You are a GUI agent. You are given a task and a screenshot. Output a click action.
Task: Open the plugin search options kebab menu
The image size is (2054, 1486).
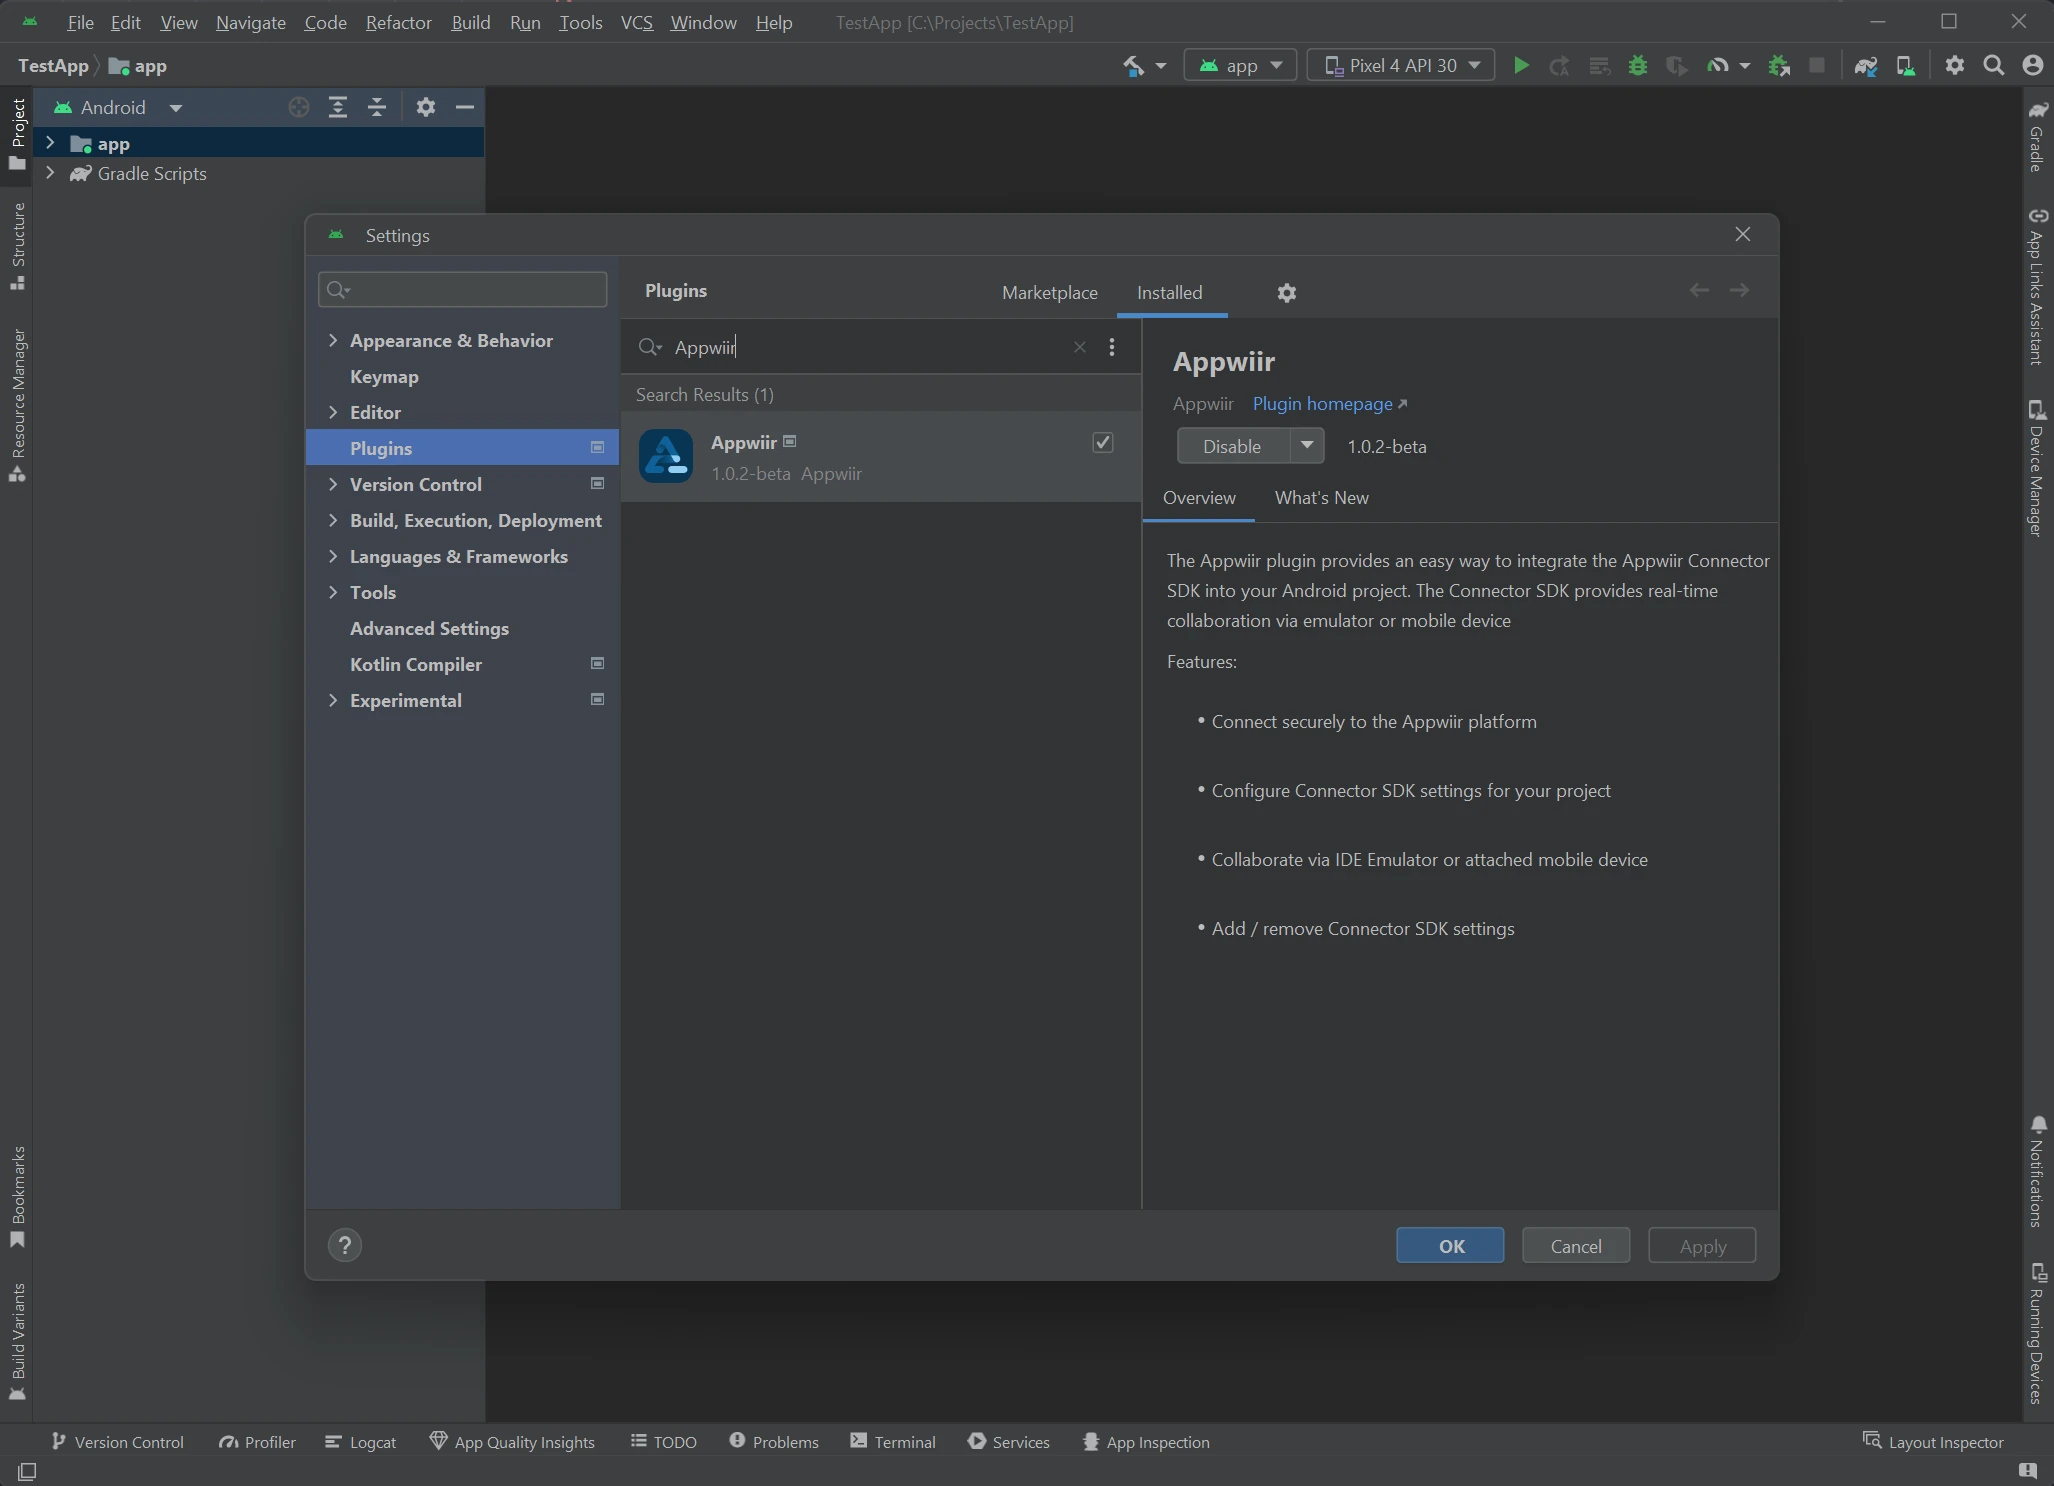click(x=1112, y=347)
